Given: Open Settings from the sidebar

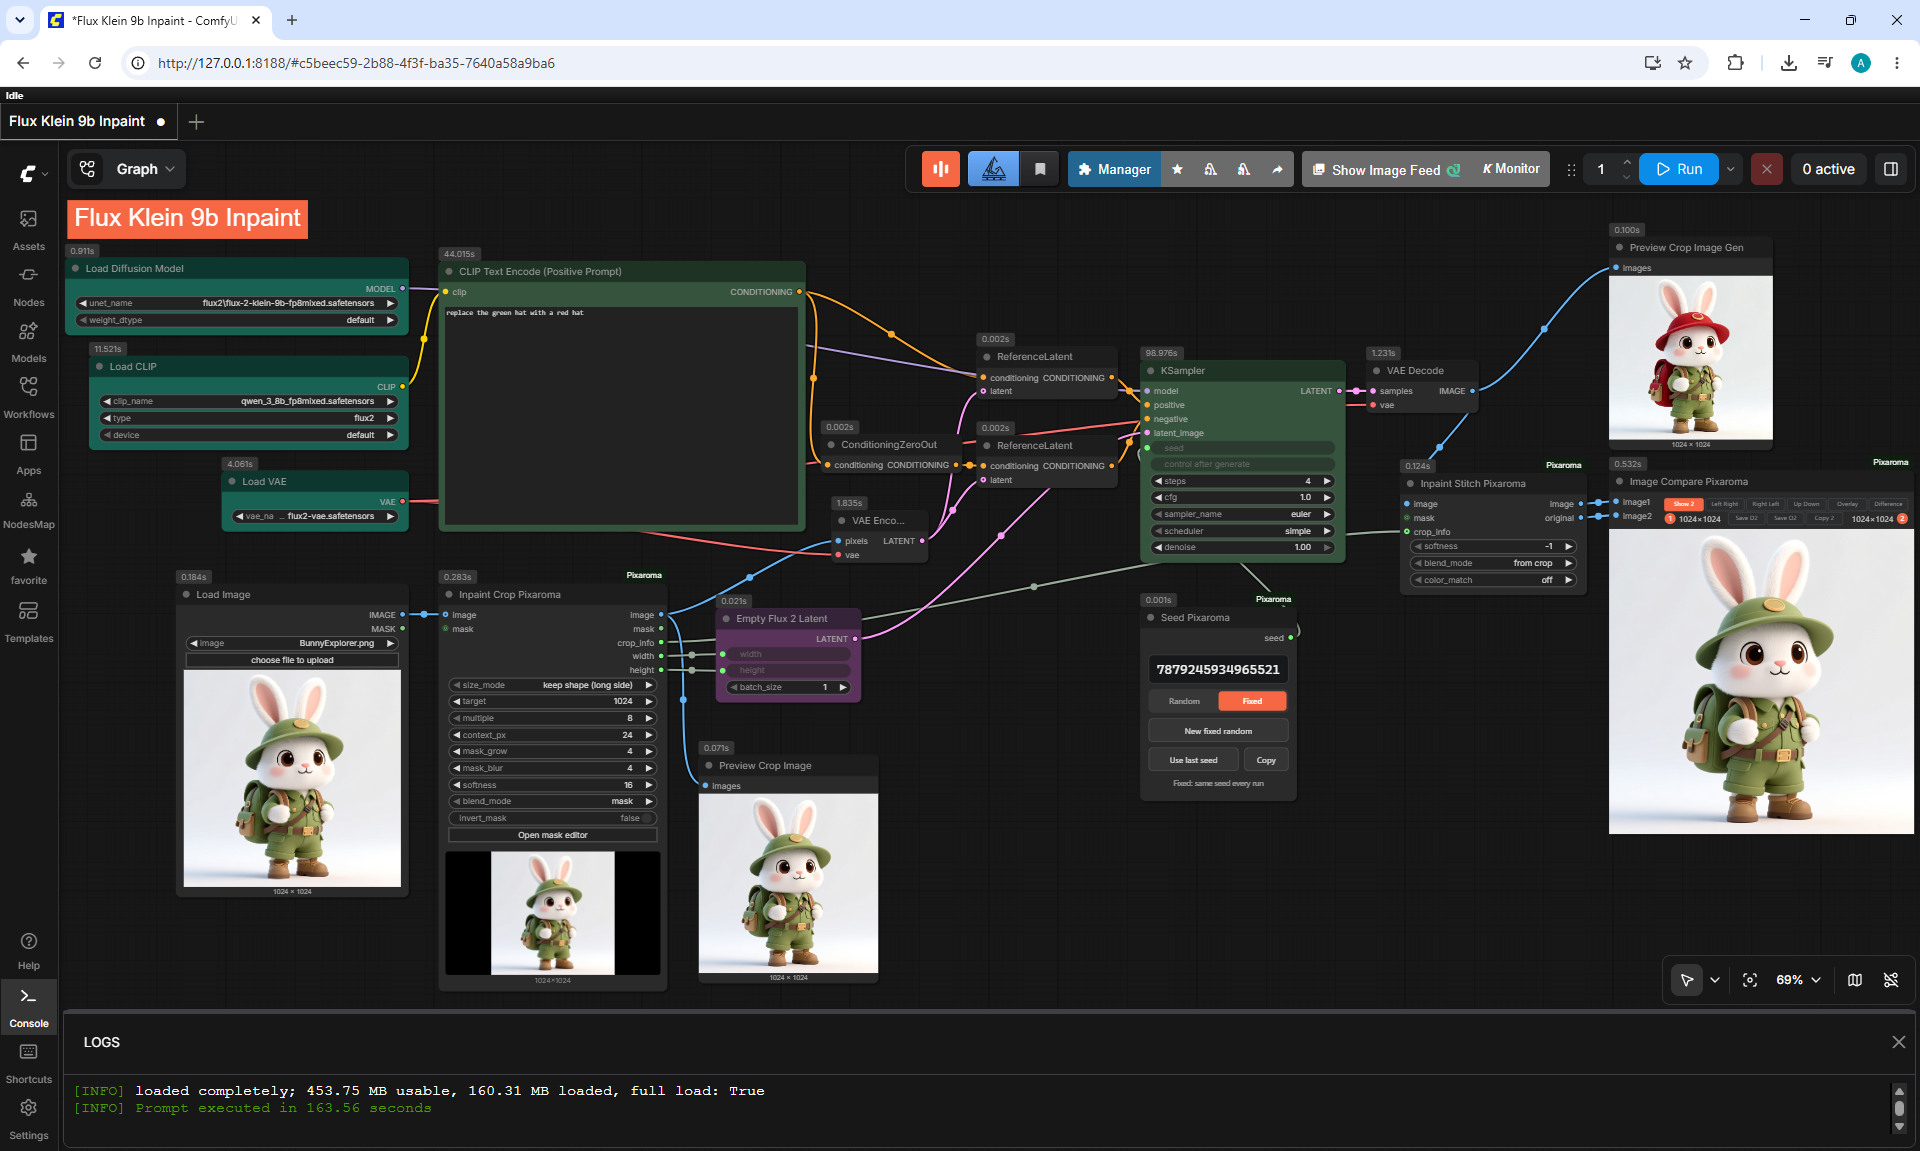Looking at the screenshot, I should (29, 1120).
